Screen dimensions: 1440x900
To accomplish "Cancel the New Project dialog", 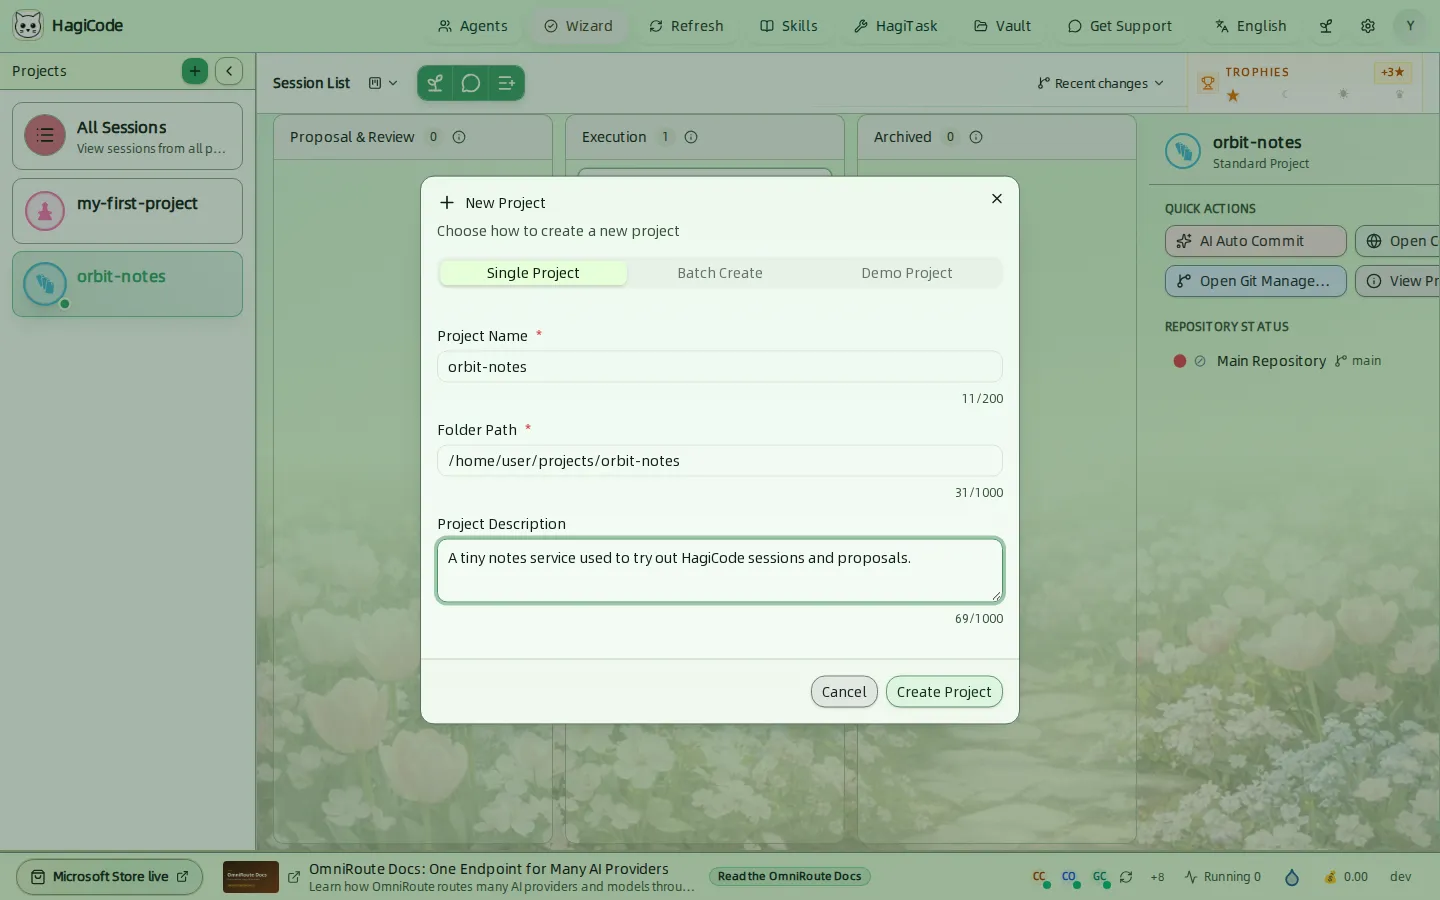I will (844, 692).
